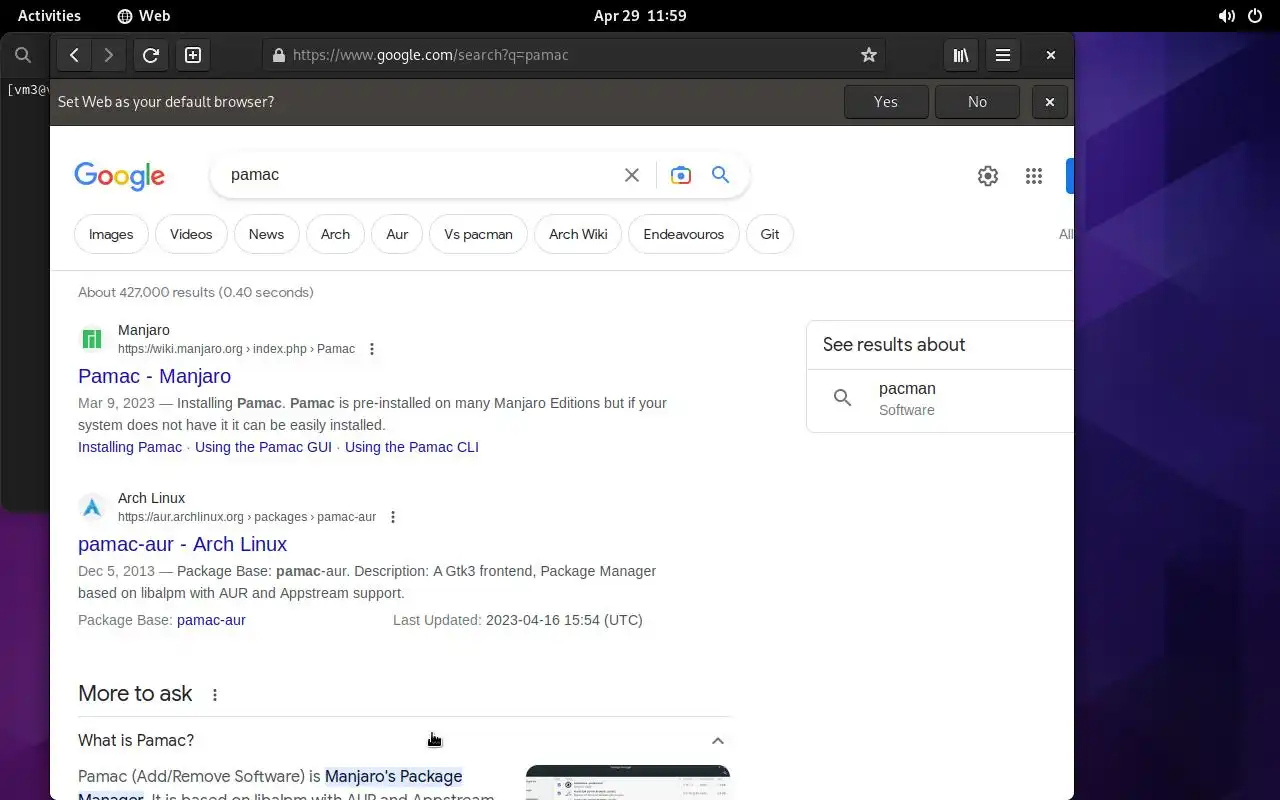
Task: Open the Google apps grid
Action: tap(1034, 176)
